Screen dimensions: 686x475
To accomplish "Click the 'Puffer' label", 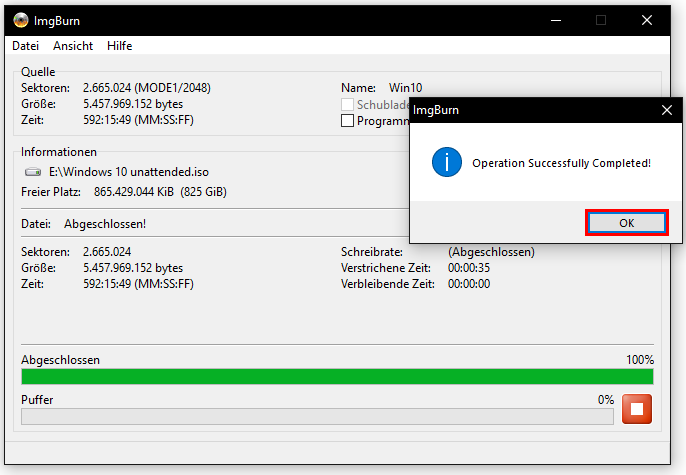I will (x=37, y=400).
